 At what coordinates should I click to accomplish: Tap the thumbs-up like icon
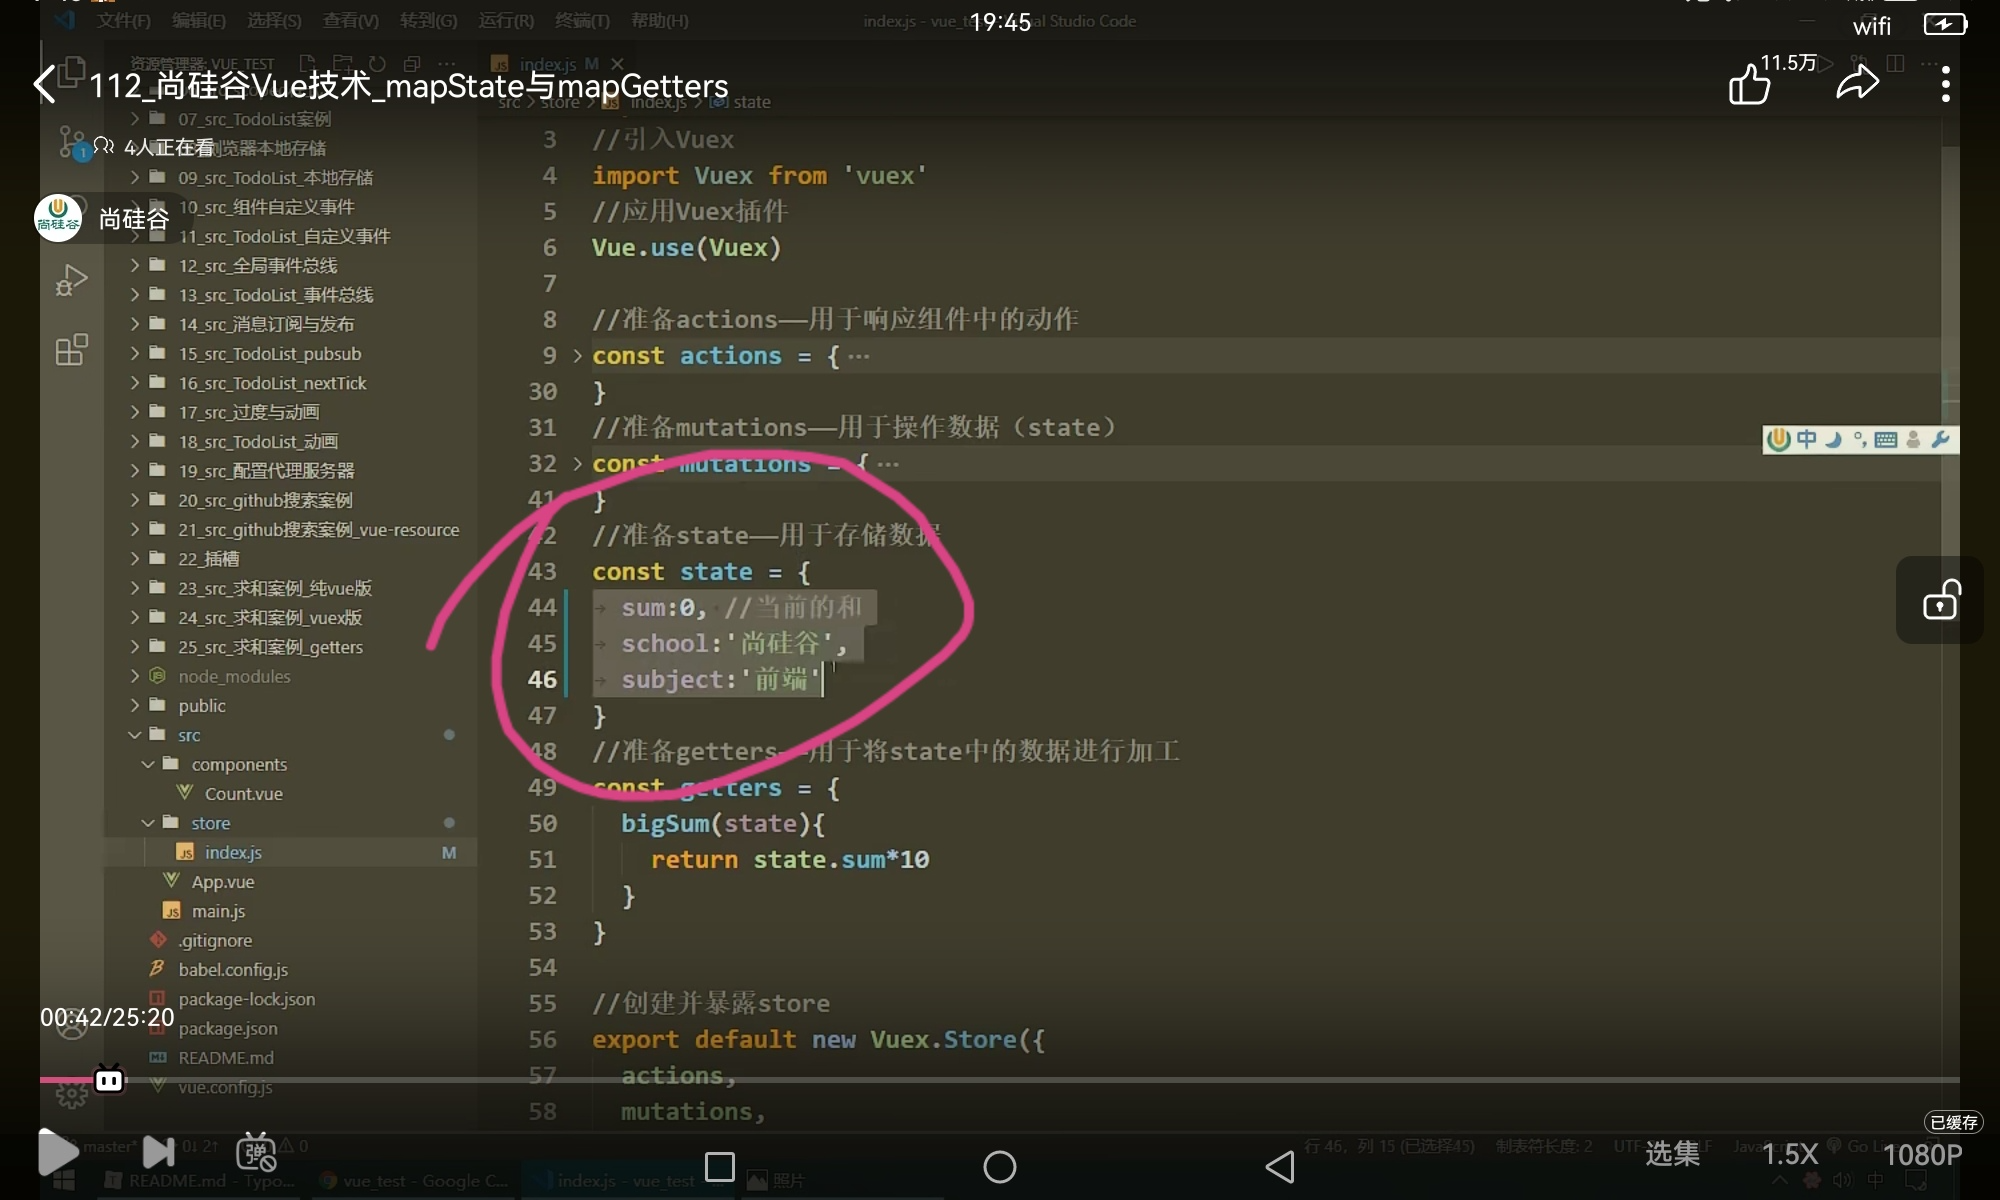click(1749, 84)
